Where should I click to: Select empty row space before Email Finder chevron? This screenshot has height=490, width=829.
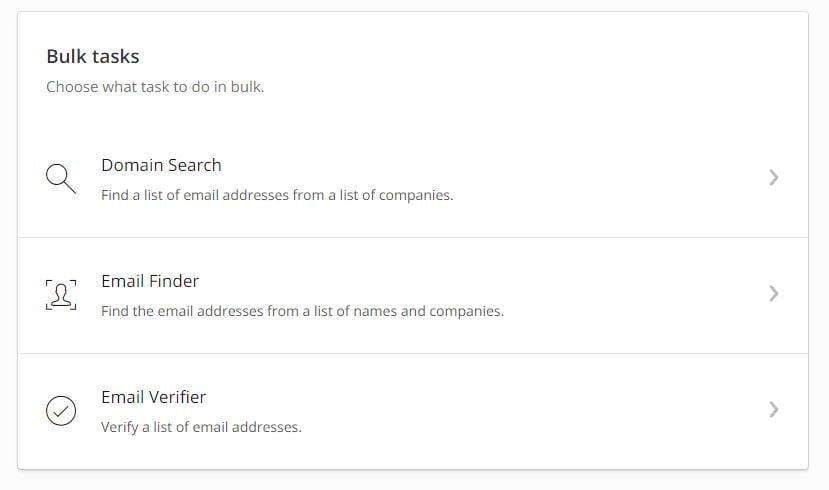tap(634, 293)
